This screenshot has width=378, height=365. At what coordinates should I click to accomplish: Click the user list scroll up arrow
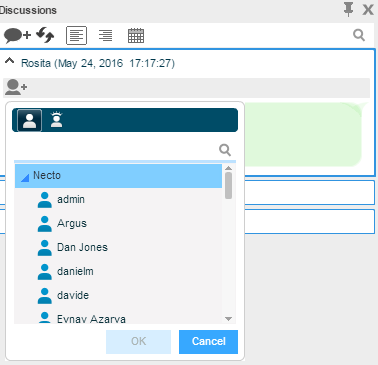tap(228, 168)
